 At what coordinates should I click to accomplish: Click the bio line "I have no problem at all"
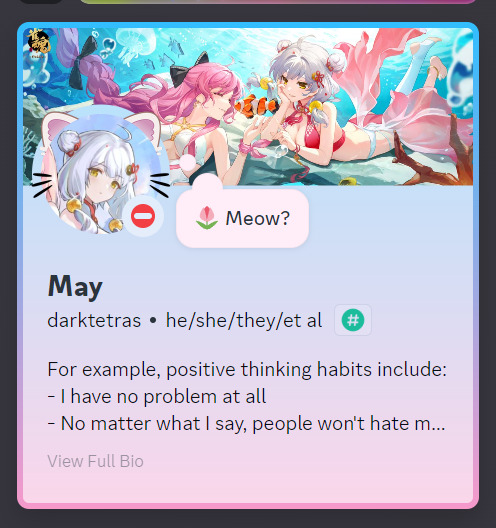point(157,396)
